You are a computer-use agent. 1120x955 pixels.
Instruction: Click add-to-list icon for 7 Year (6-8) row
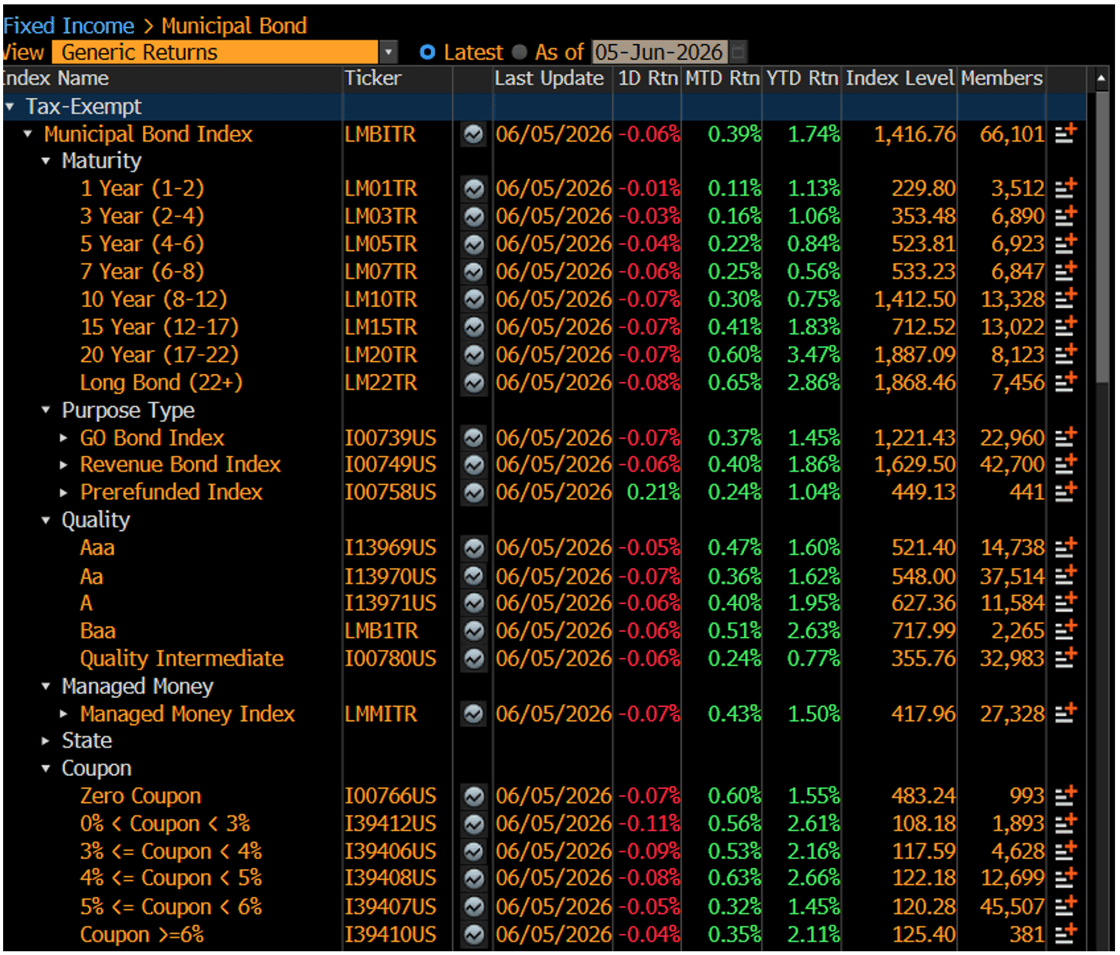pos(1066,271)
